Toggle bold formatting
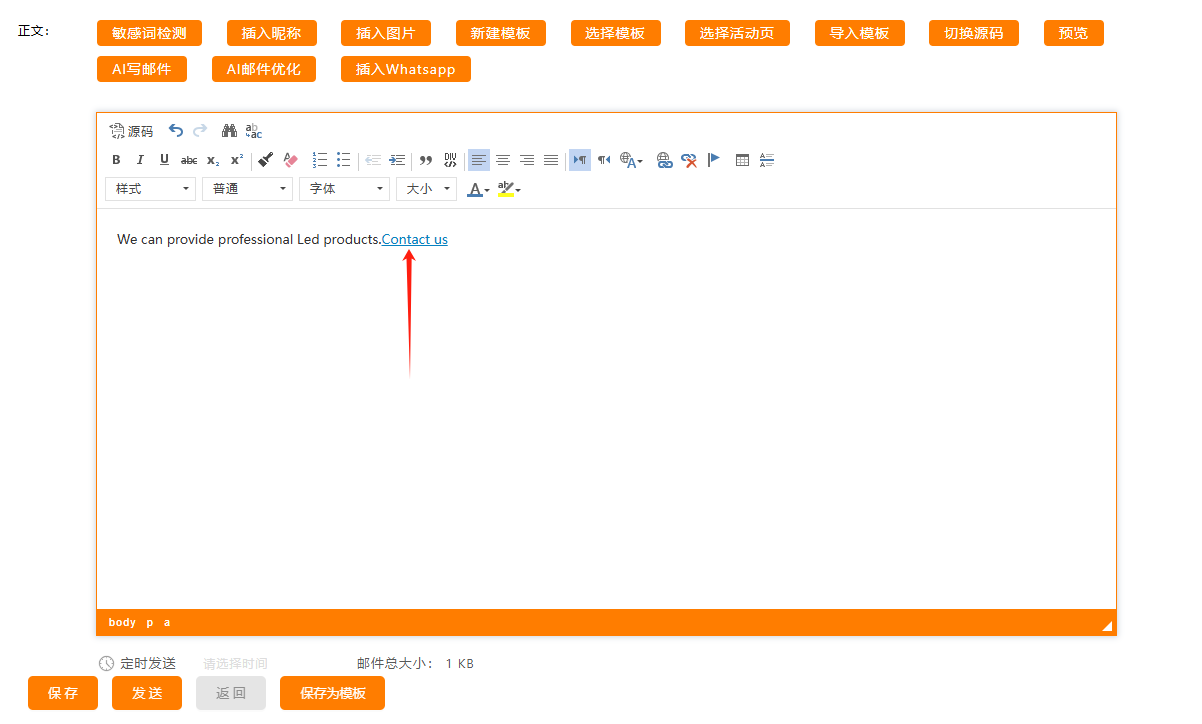1202x724 pixels. pyautogui.click(x=116, y=160)
